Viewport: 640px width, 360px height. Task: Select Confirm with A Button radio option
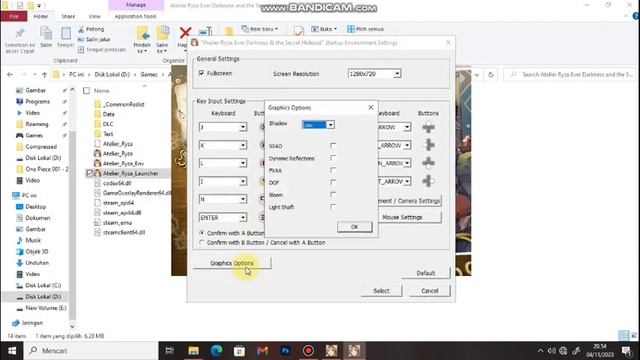(x=202, y=233)
